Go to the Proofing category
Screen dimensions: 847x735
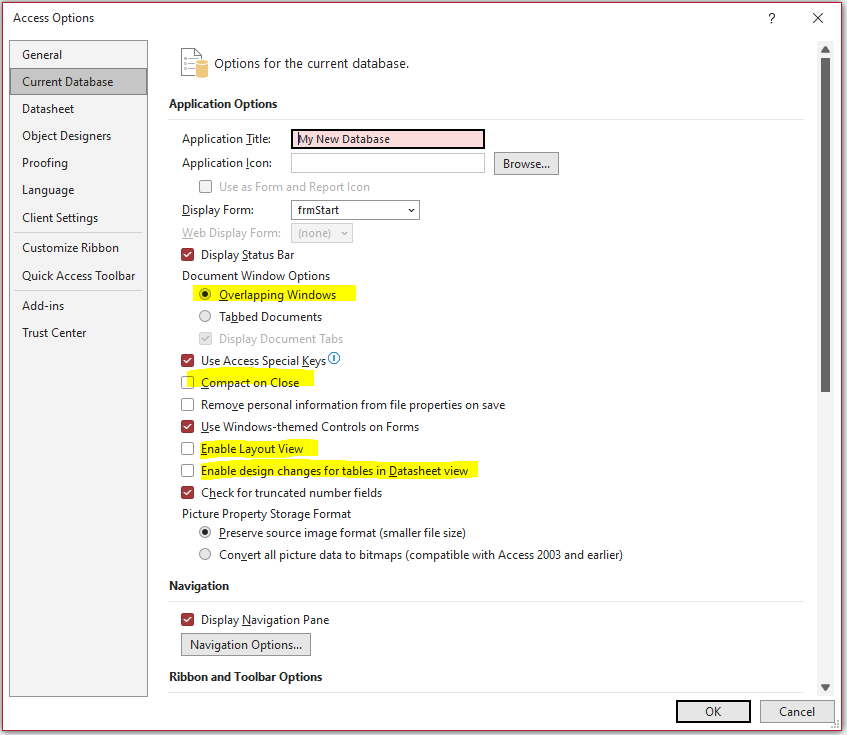click(x=78, y=163)
